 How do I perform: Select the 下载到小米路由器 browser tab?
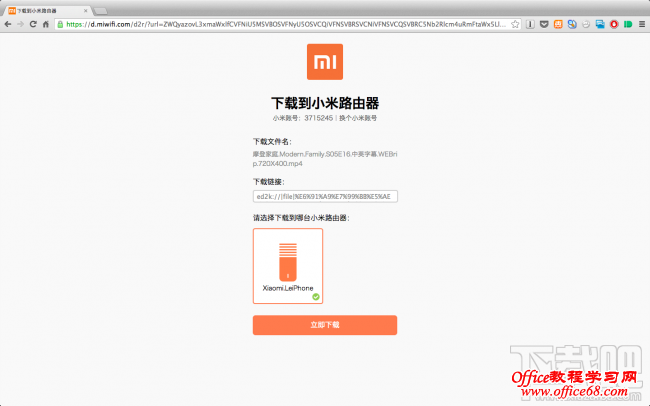(48, 11)
